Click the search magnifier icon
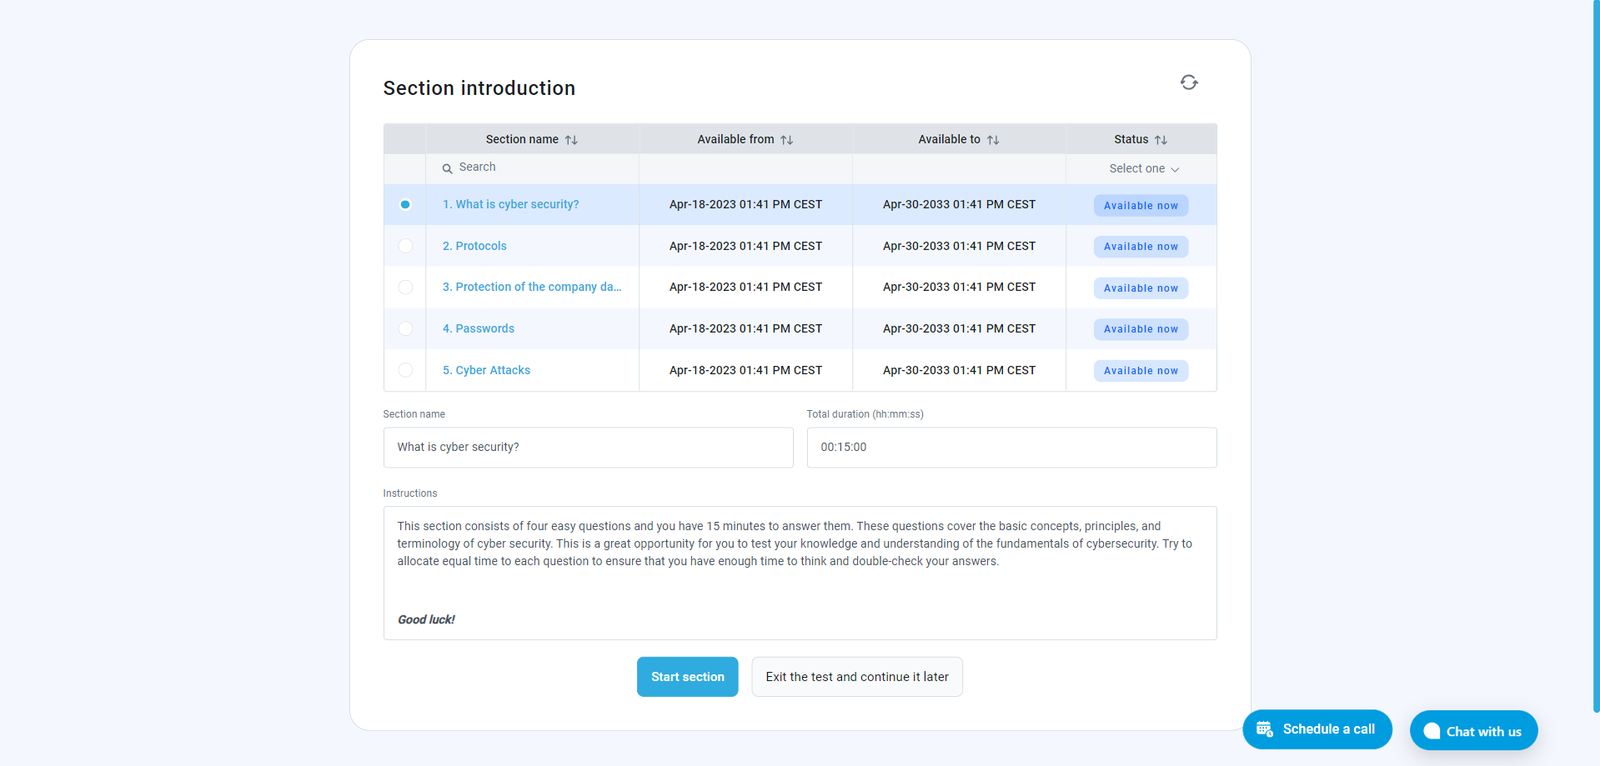 [447, 168]
